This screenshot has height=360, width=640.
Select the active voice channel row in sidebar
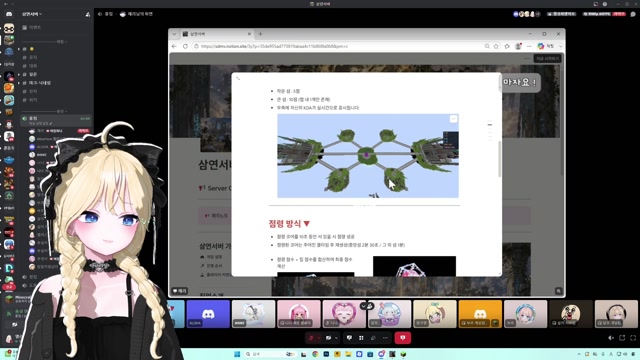[x=56, y=120]
